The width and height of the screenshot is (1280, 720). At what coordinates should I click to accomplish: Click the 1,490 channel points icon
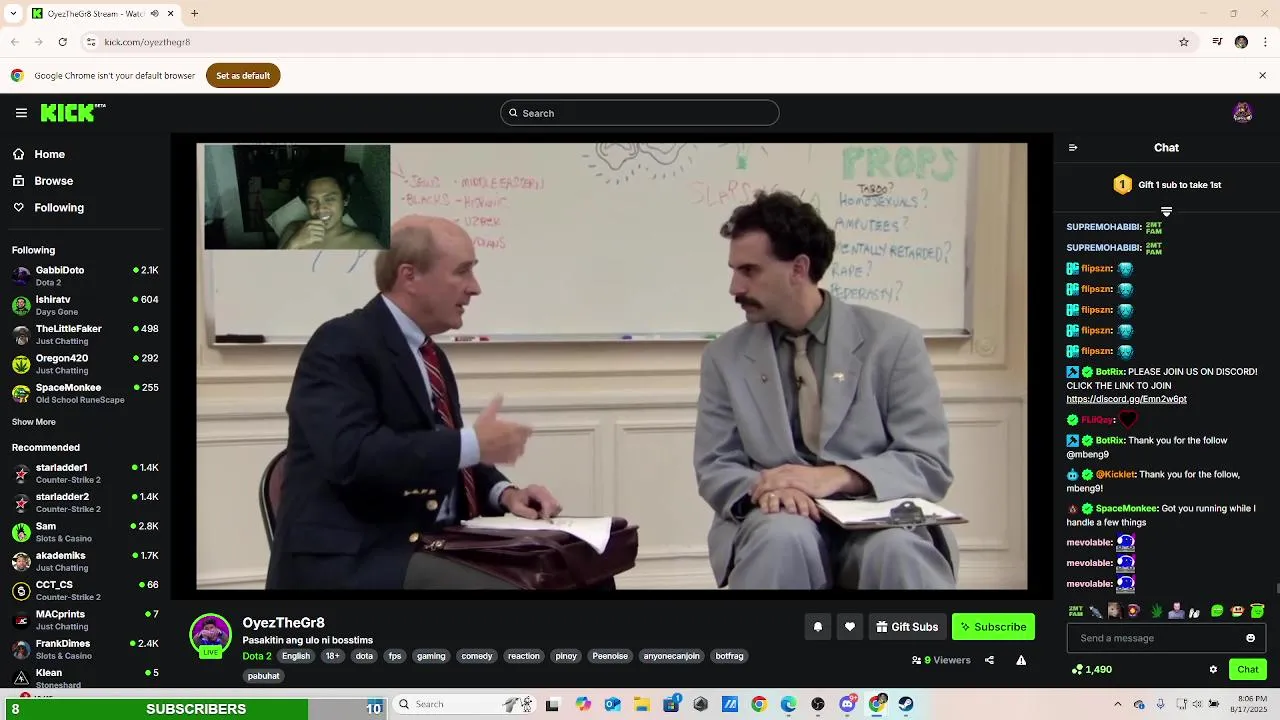(1076, 670)
